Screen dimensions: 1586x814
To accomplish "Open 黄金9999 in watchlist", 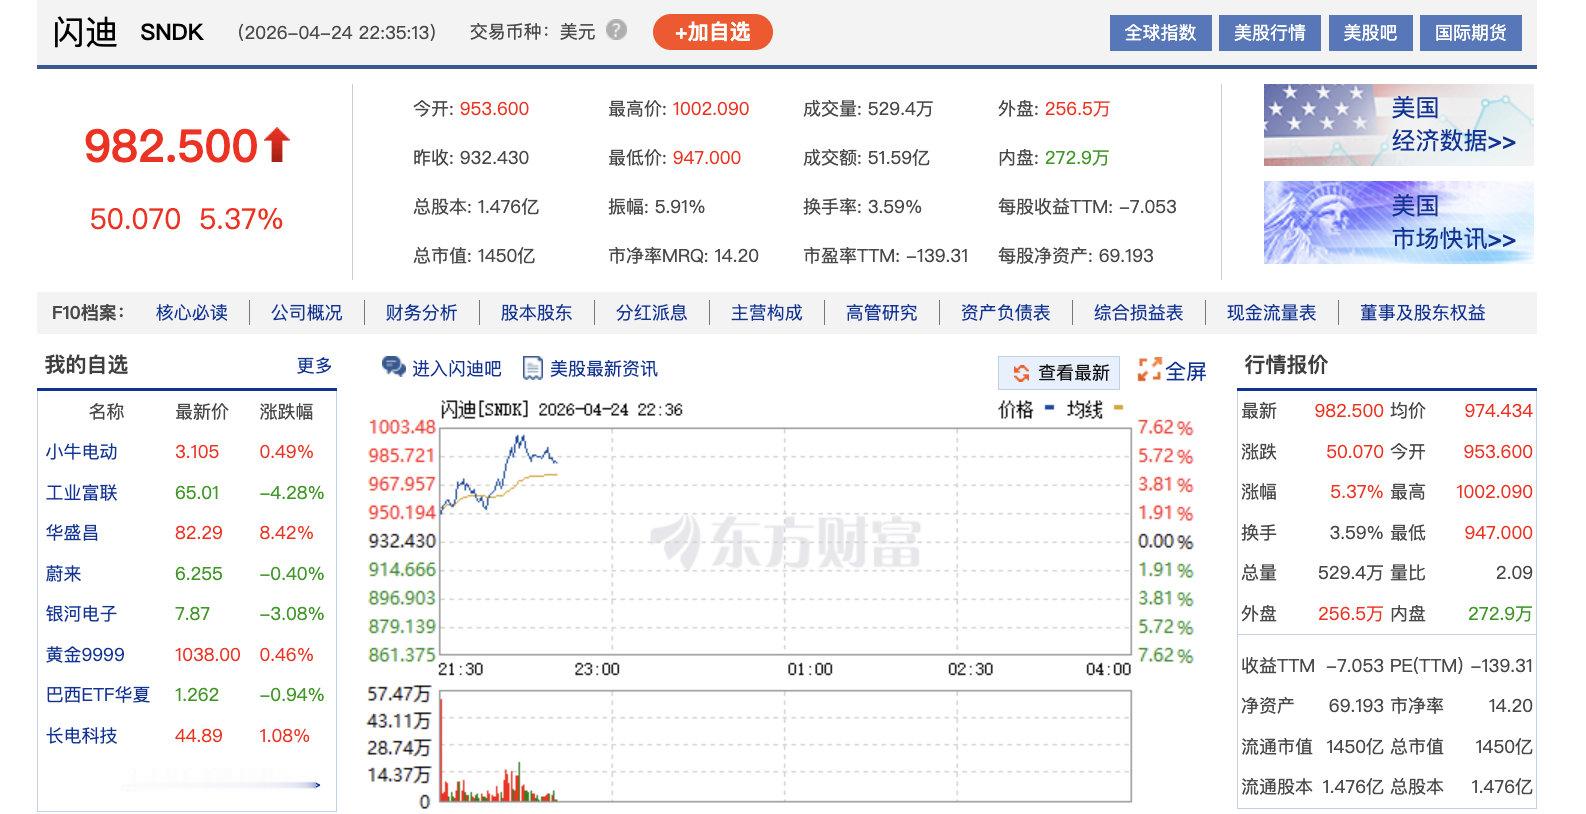I will coord(86,655).
